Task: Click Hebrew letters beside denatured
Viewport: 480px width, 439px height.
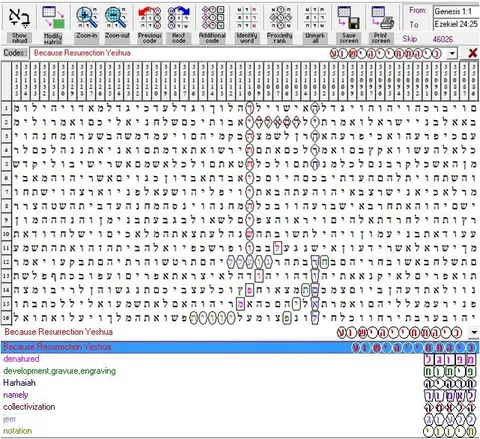Action: click(x=451, y=359)
